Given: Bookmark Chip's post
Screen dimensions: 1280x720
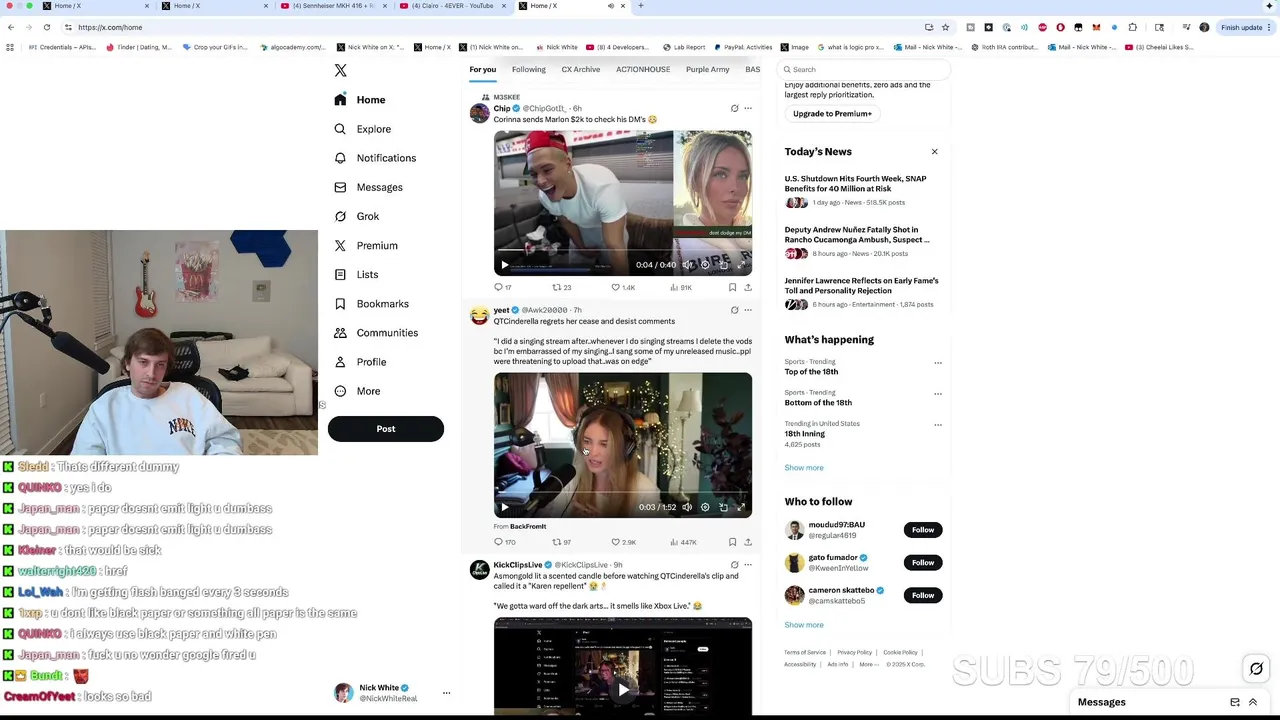Looking at the screenshot, I should (732, 287).
